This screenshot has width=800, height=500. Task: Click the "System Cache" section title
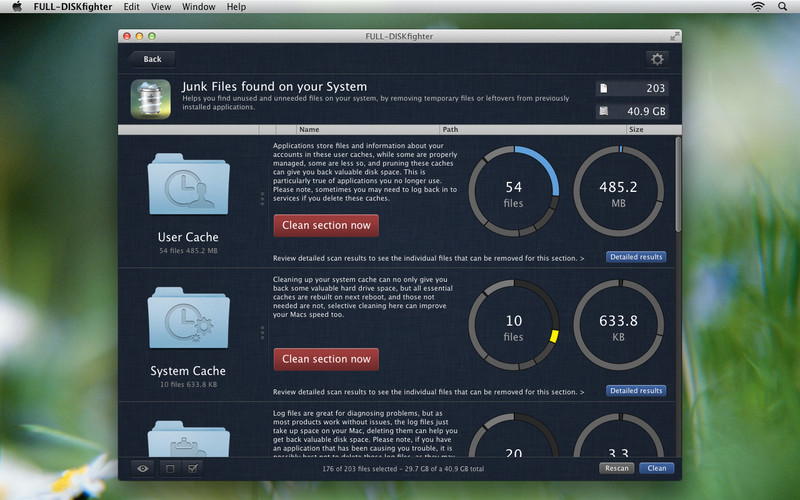coord(188,371)
